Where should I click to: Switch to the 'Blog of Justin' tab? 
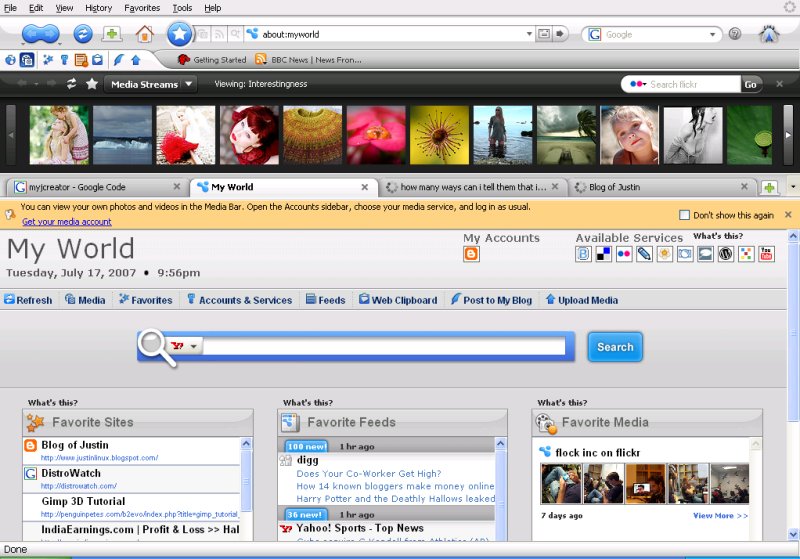[660, 187]
